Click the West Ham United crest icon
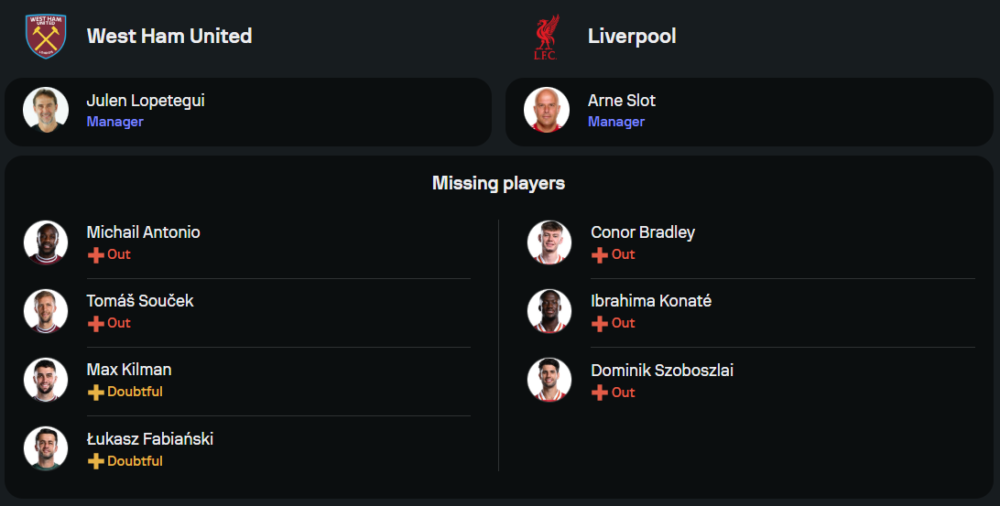This screenshot has width=1000, height=506. click(x=45, y=36)
